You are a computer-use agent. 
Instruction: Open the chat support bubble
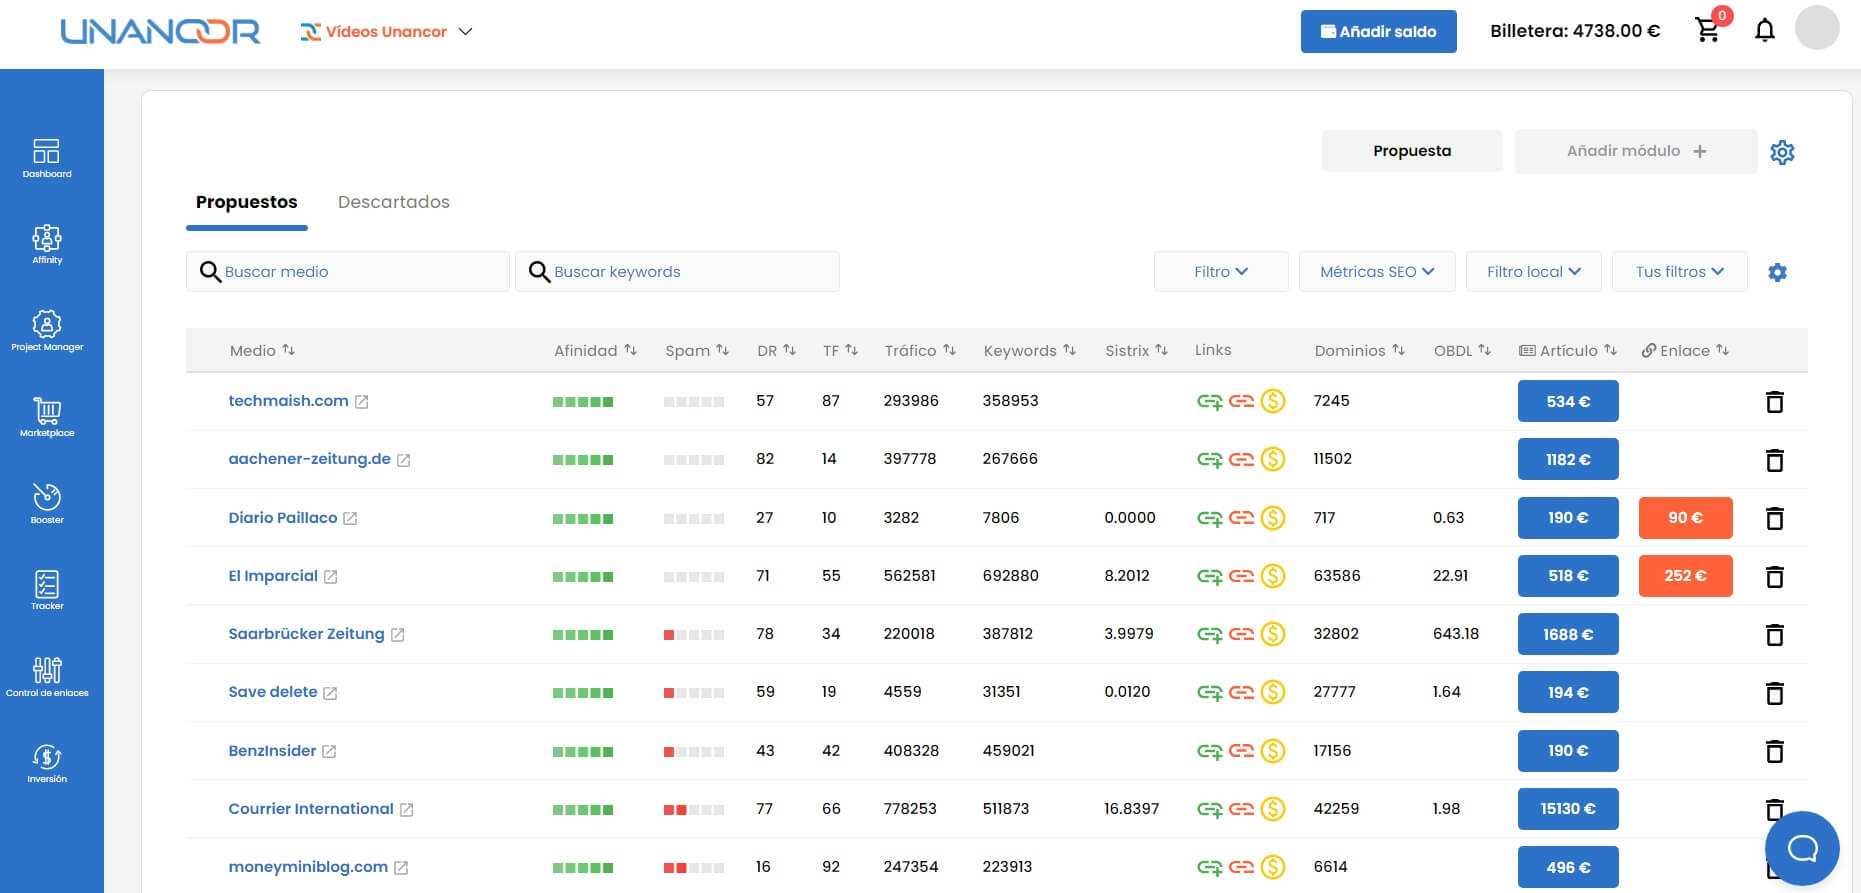(1802, 849)
